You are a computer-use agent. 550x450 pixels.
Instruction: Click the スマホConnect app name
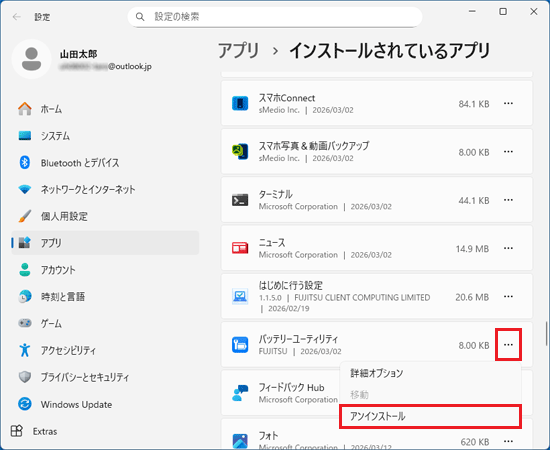(287, 98)
